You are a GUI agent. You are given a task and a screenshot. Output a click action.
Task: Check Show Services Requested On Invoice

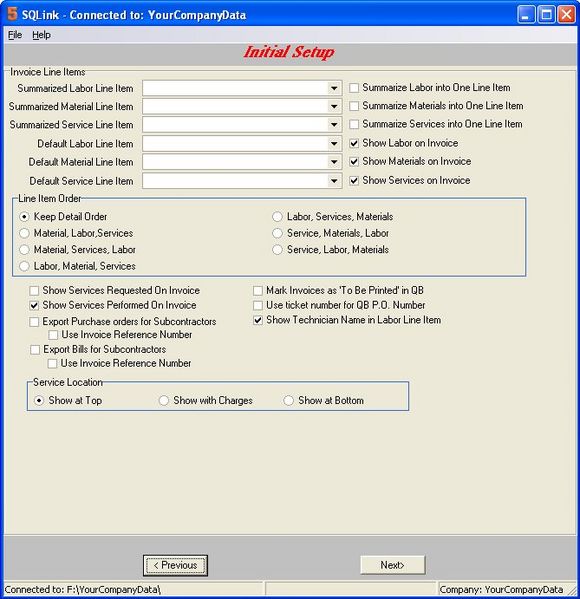[x=34, y=291]
